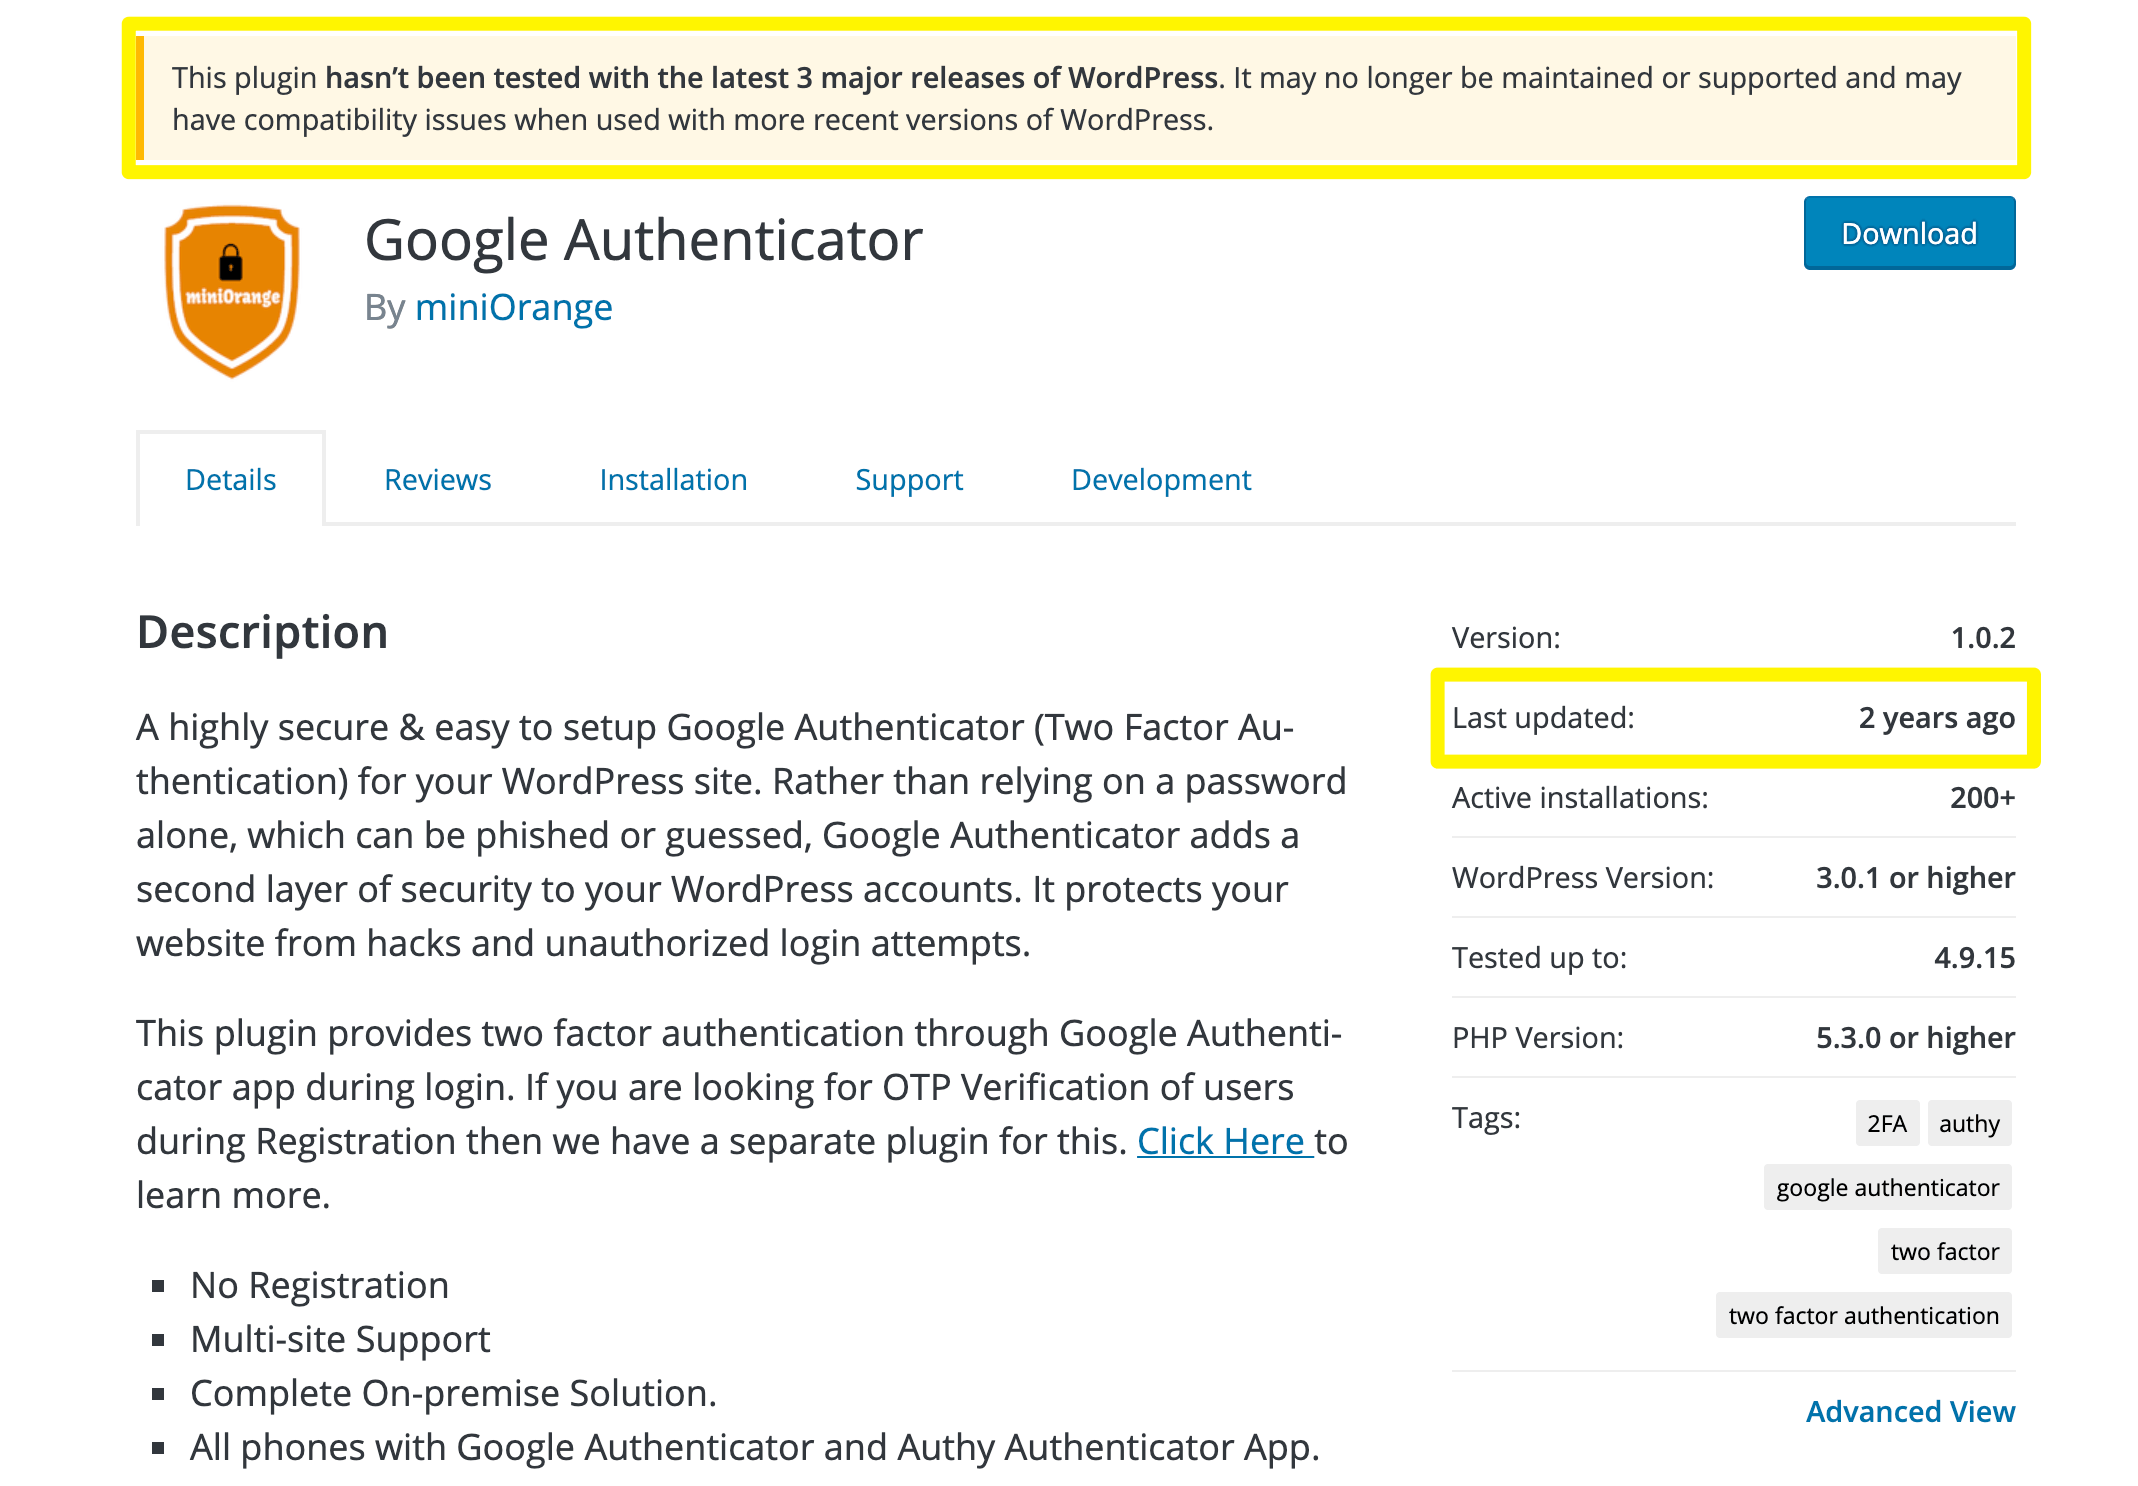2138x1486 pixels.
Task: Select the authy tag
Action: coord(1969,1123)
